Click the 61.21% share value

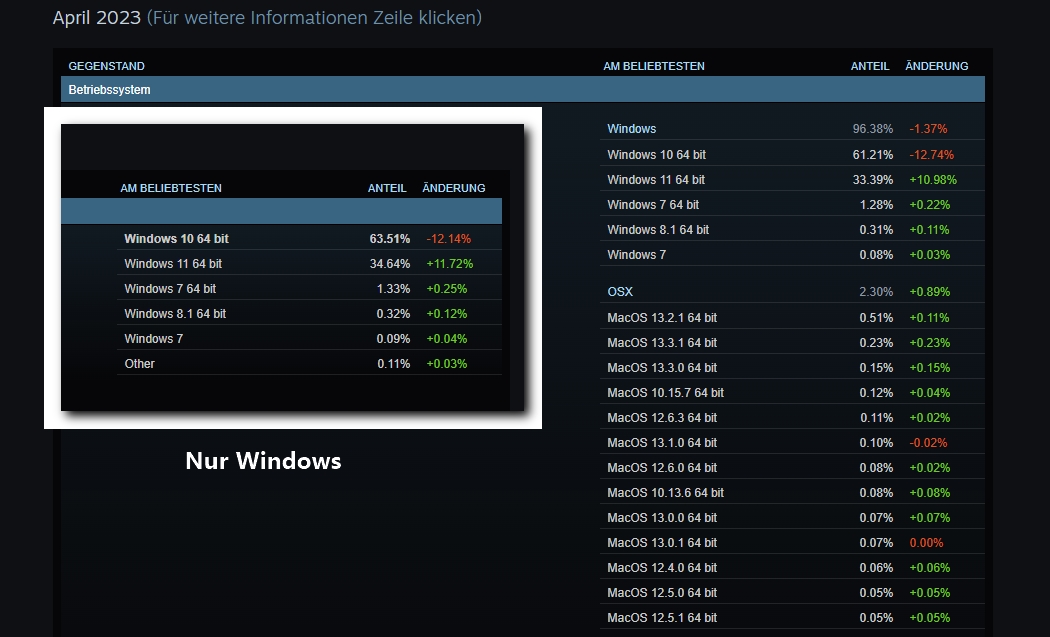point(873,155)
